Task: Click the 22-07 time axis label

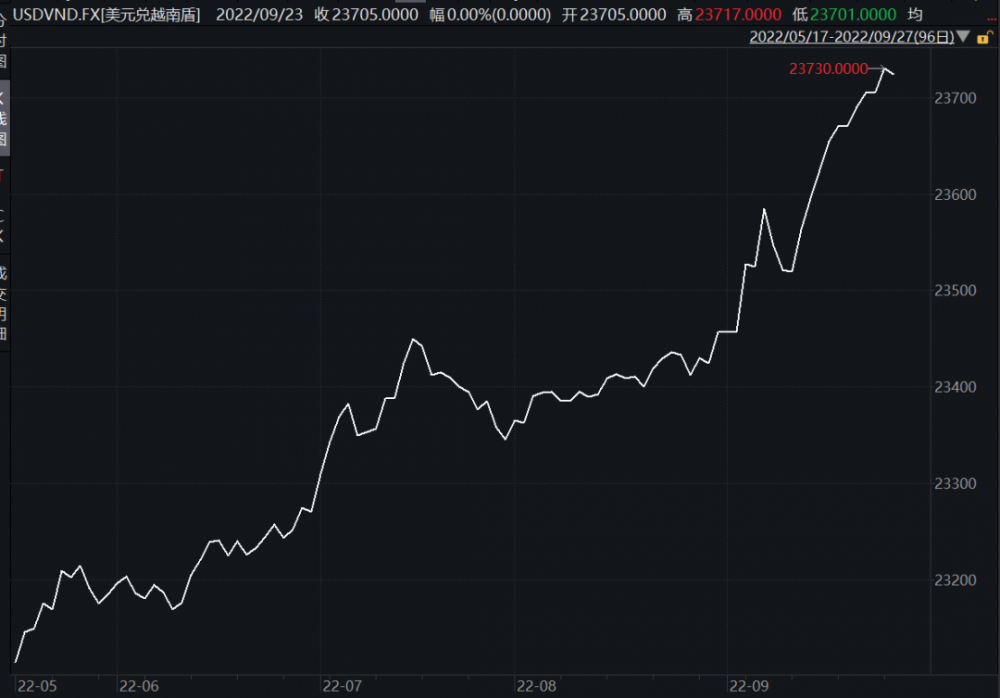Action: 342,687
